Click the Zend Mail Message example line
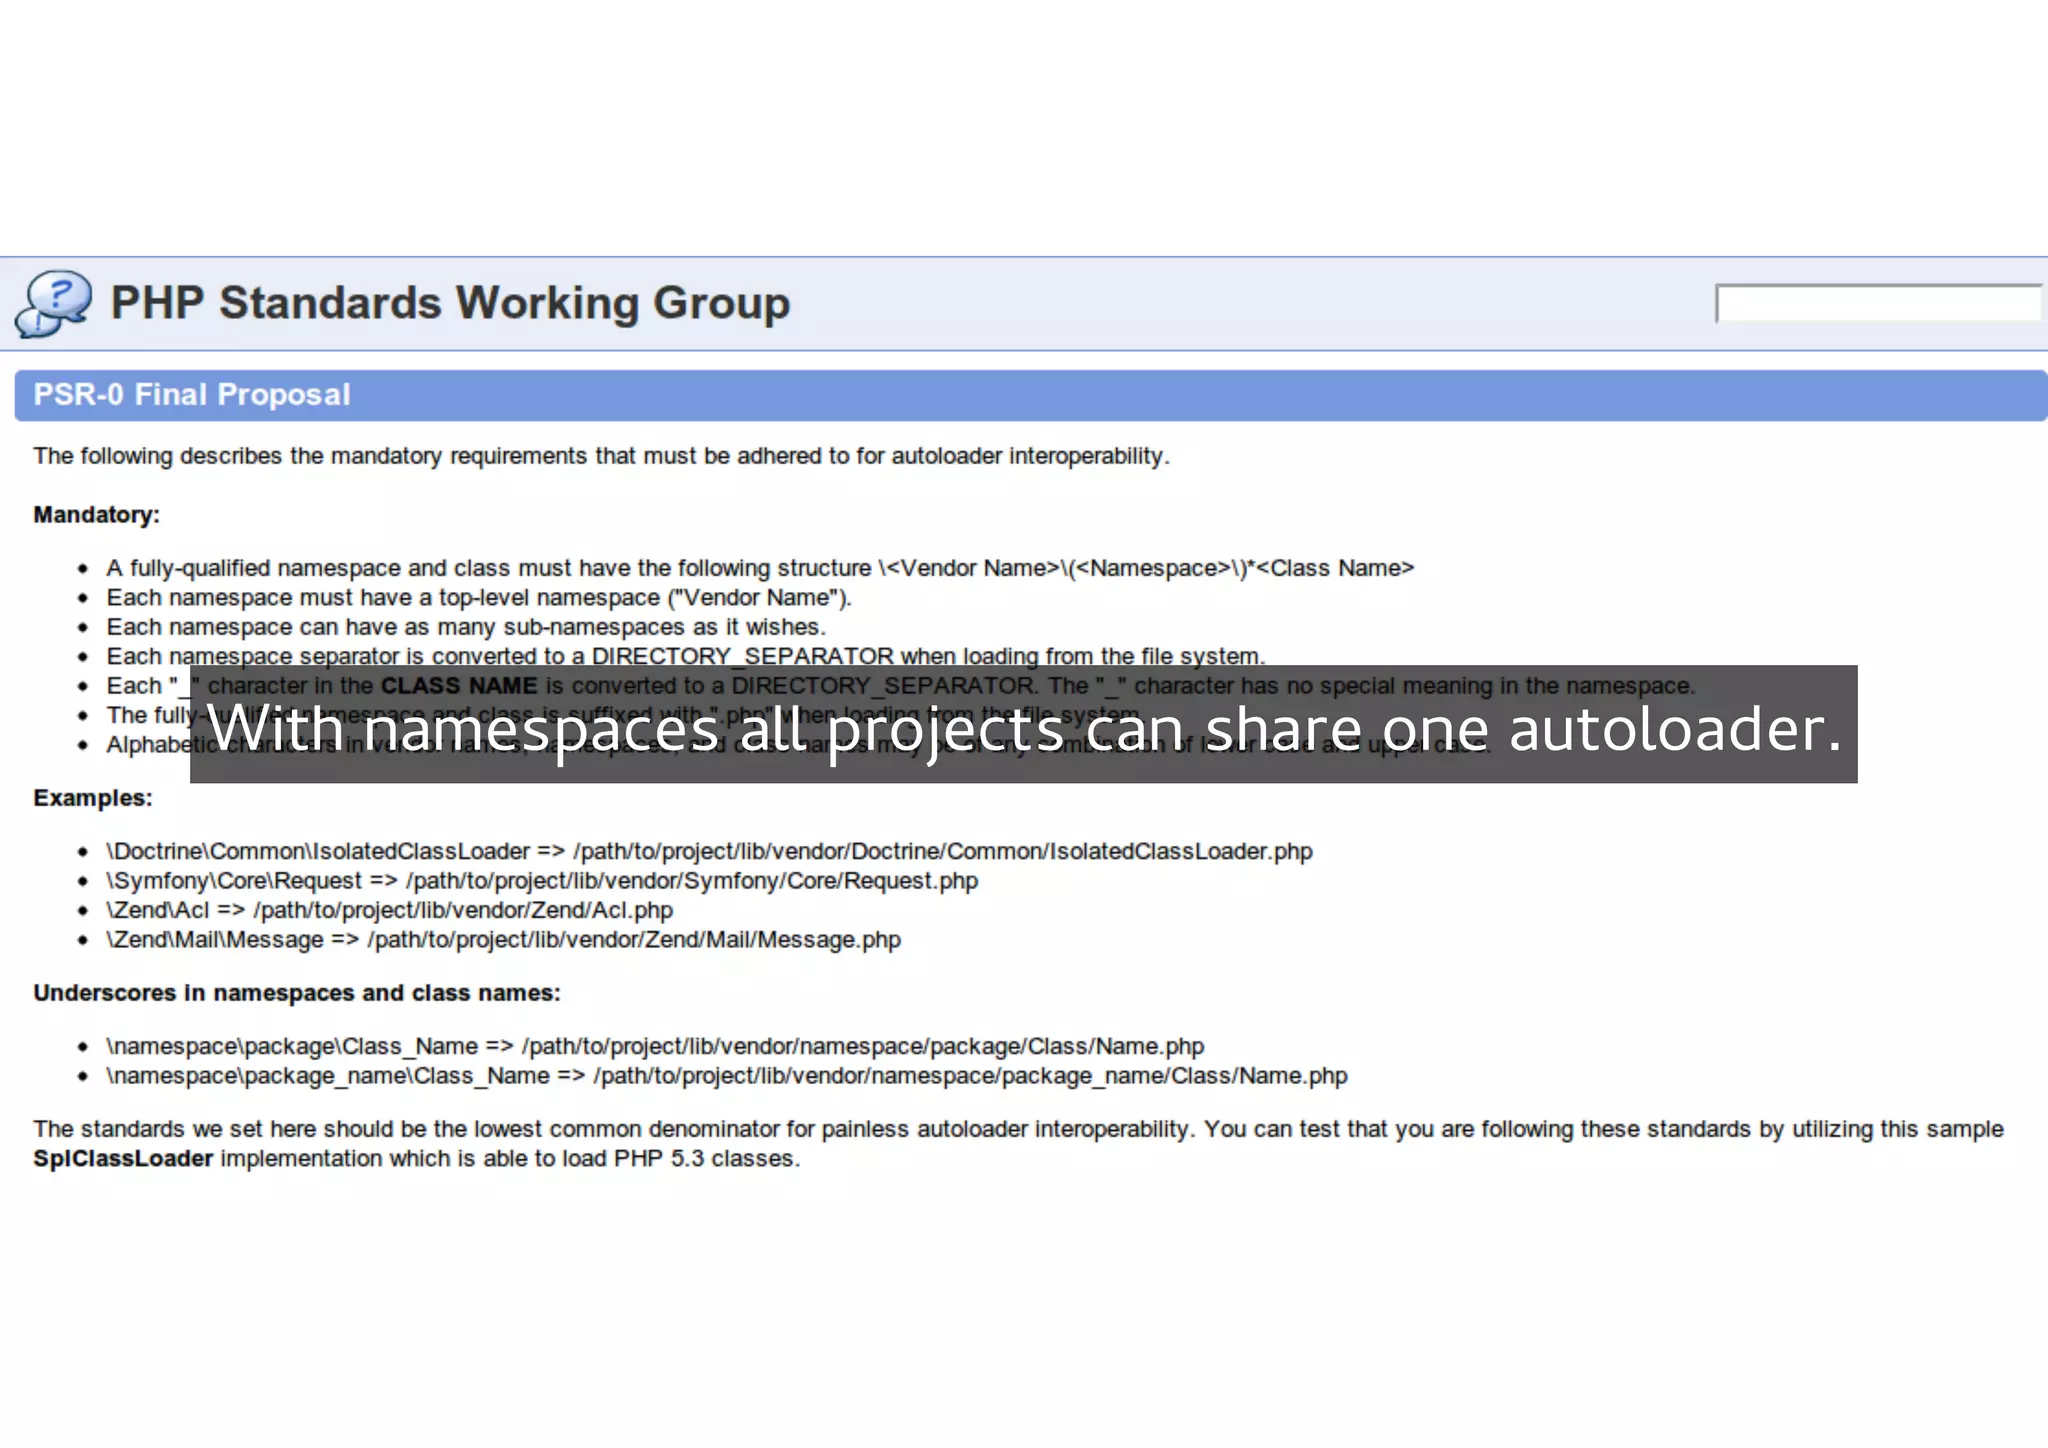 (x=503, y=940)
